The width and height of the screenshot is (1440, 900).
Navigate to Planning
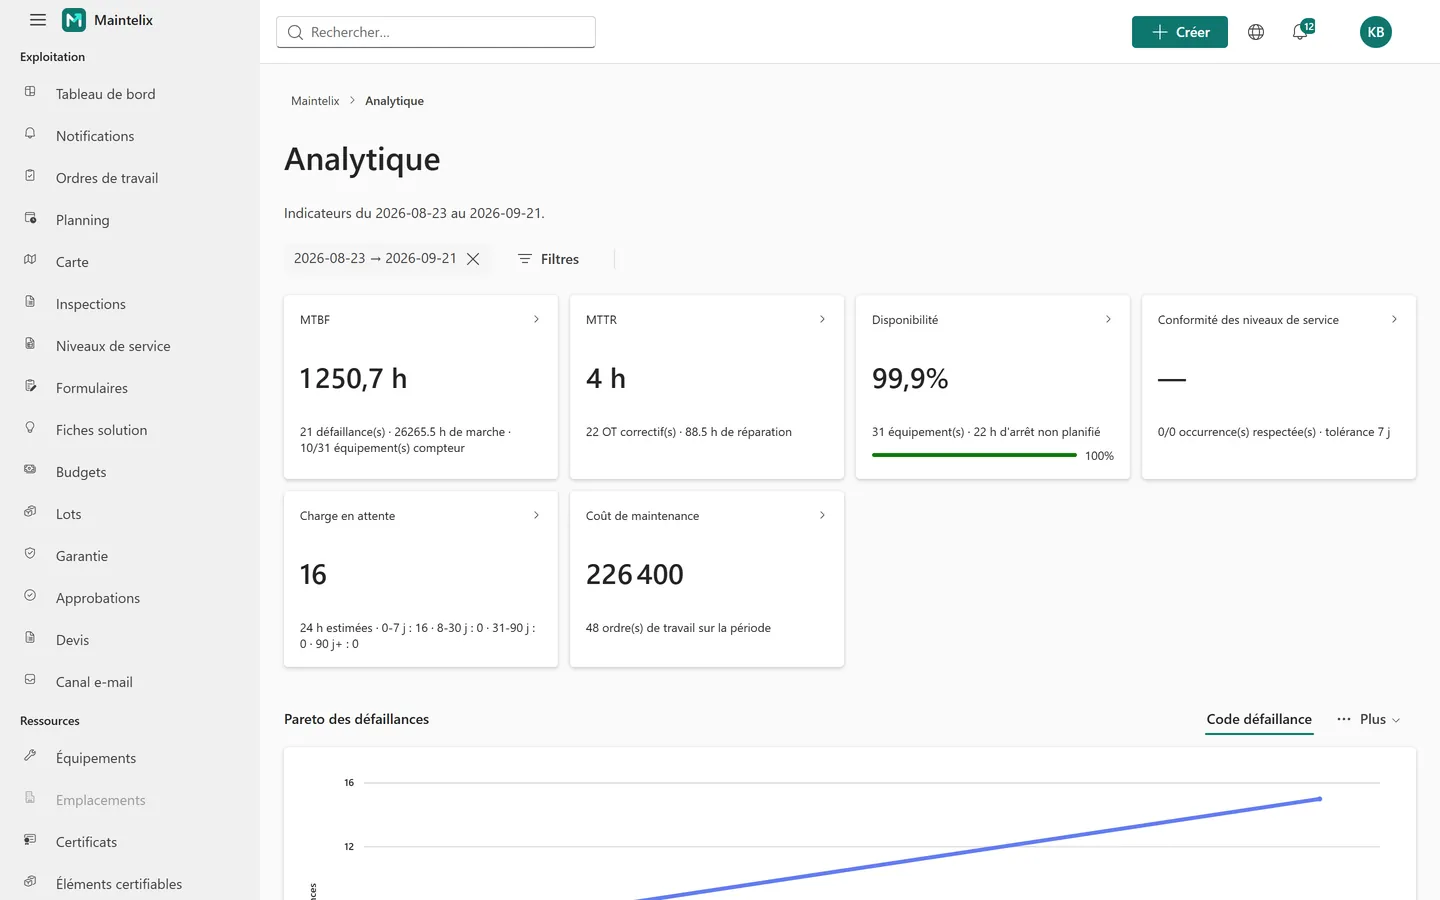click(83, 220)
